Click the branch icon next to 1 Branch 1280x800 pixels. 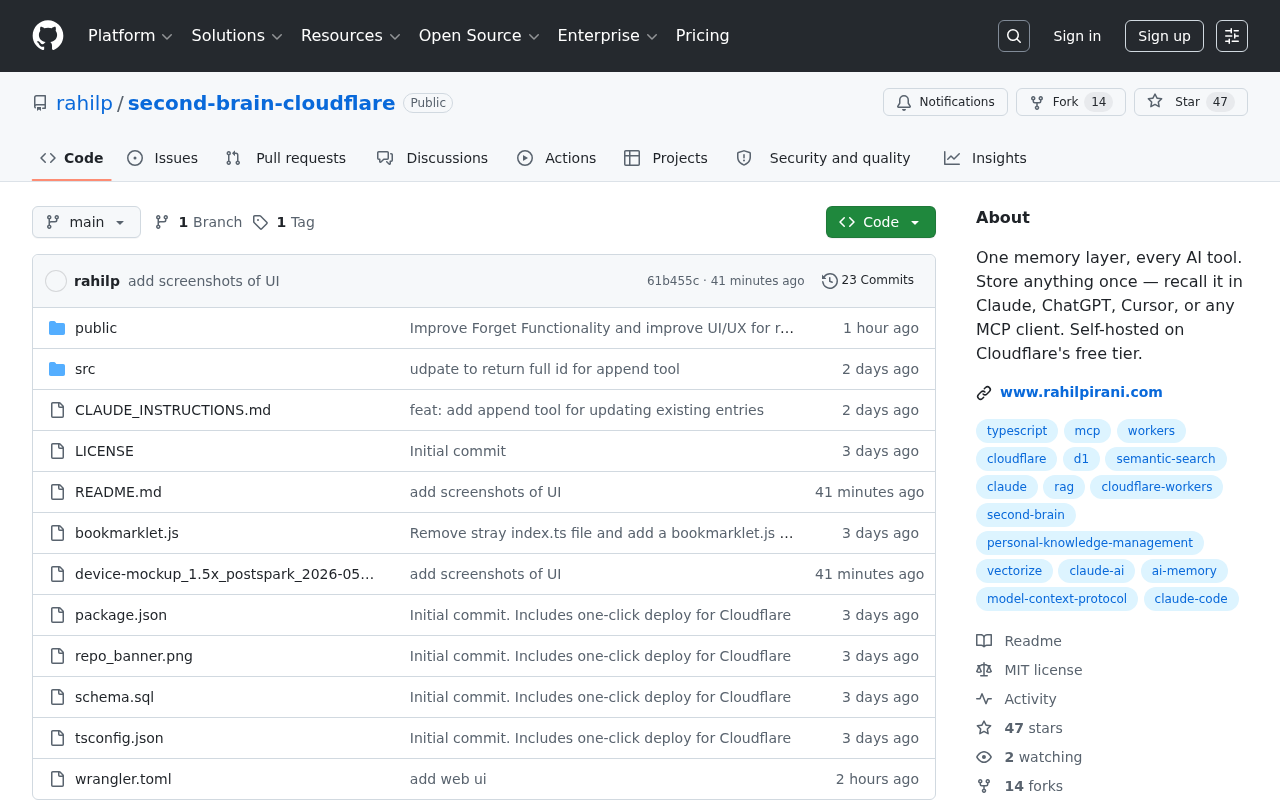point(162,222)
